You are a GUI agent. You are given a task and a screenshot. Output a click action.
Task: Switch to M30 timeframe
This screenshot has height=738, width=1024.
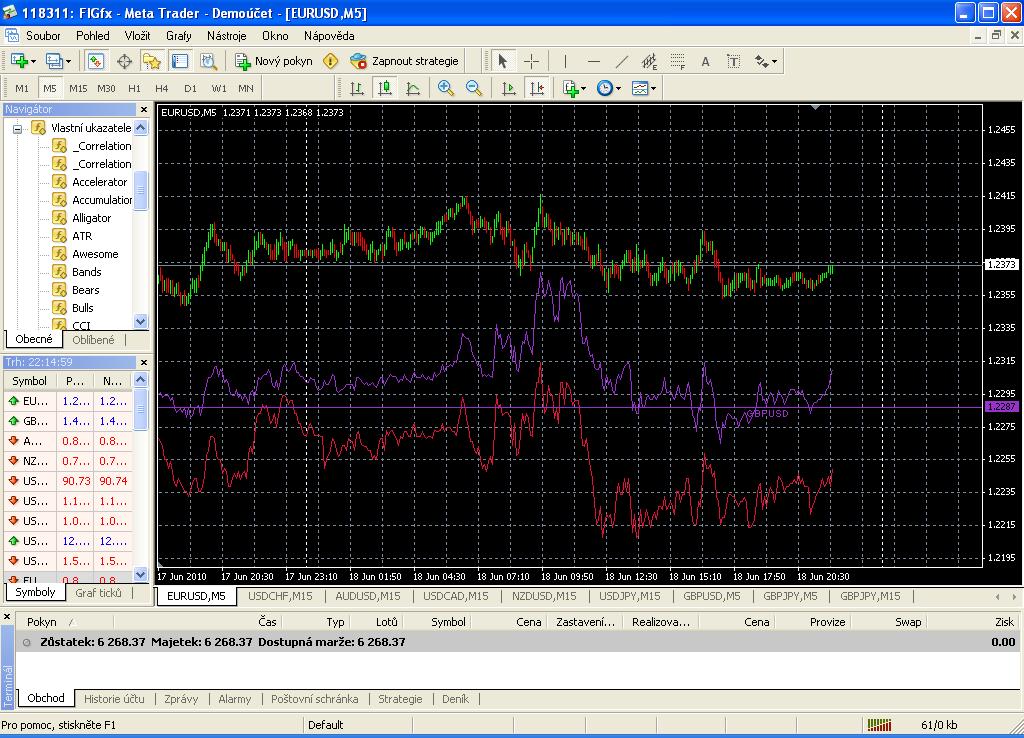pyautogui.click(x=106, y=88)
